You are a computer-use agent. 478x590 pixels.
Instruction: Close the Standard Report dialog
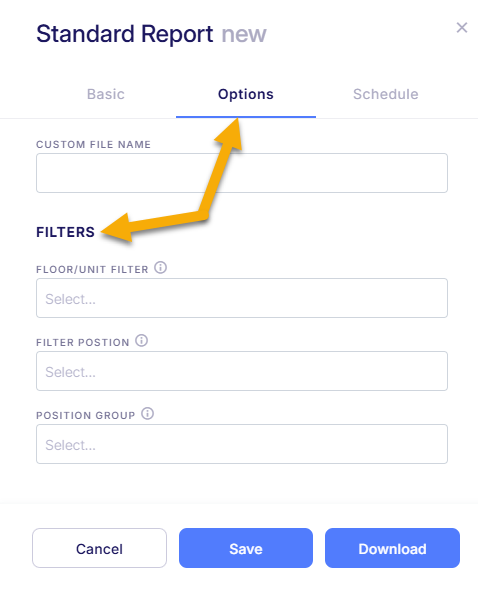[462, 27]
